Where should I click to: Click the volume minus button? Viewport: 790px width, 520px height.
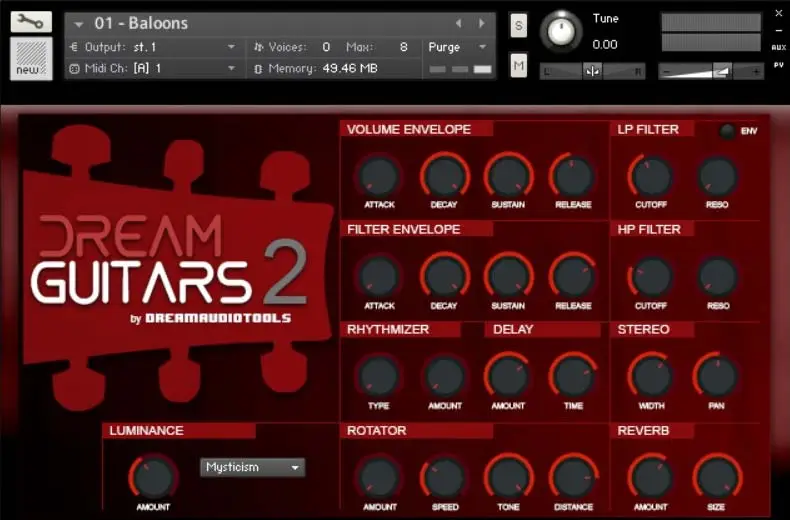click(x=667, y=73)
